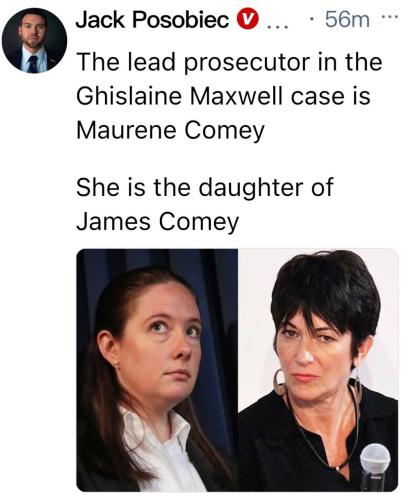The image size is (420, 500).
Task: Click the hoop earring in the right photo
Action: [x=280, y=382]
